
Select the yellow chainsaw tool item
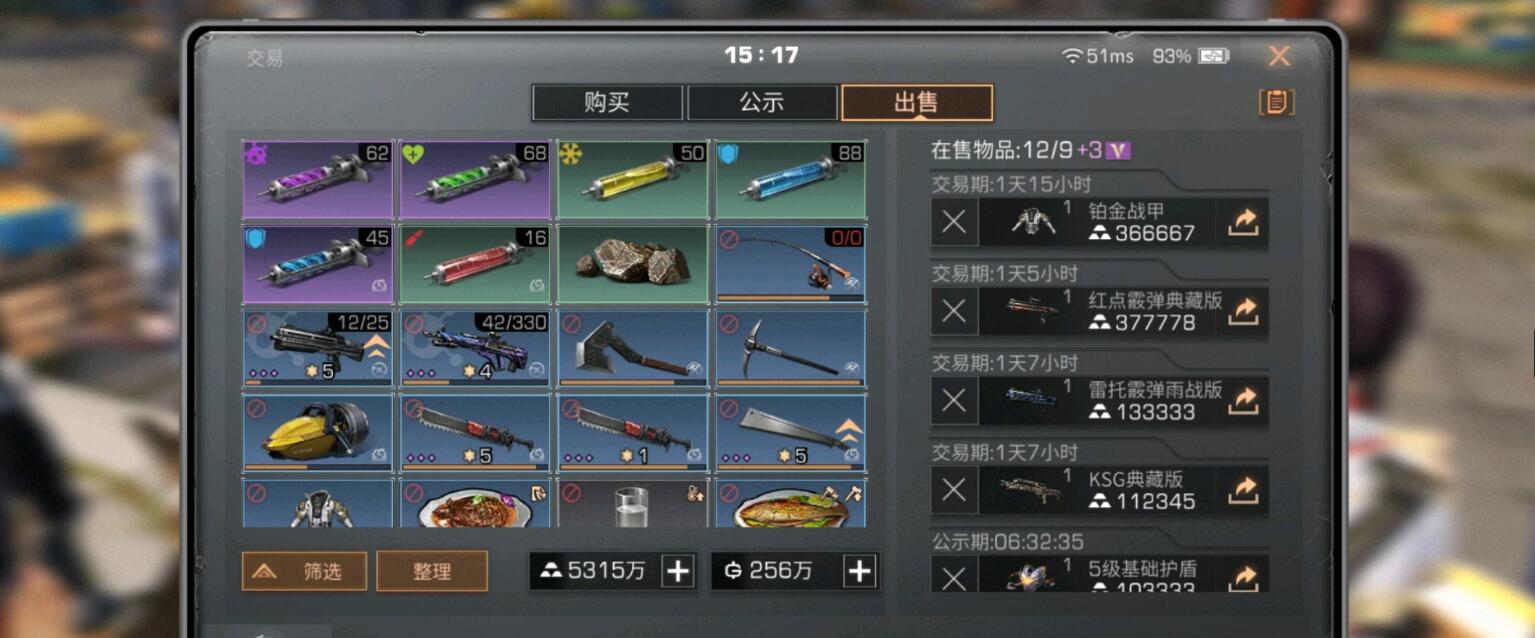(316, 433)
